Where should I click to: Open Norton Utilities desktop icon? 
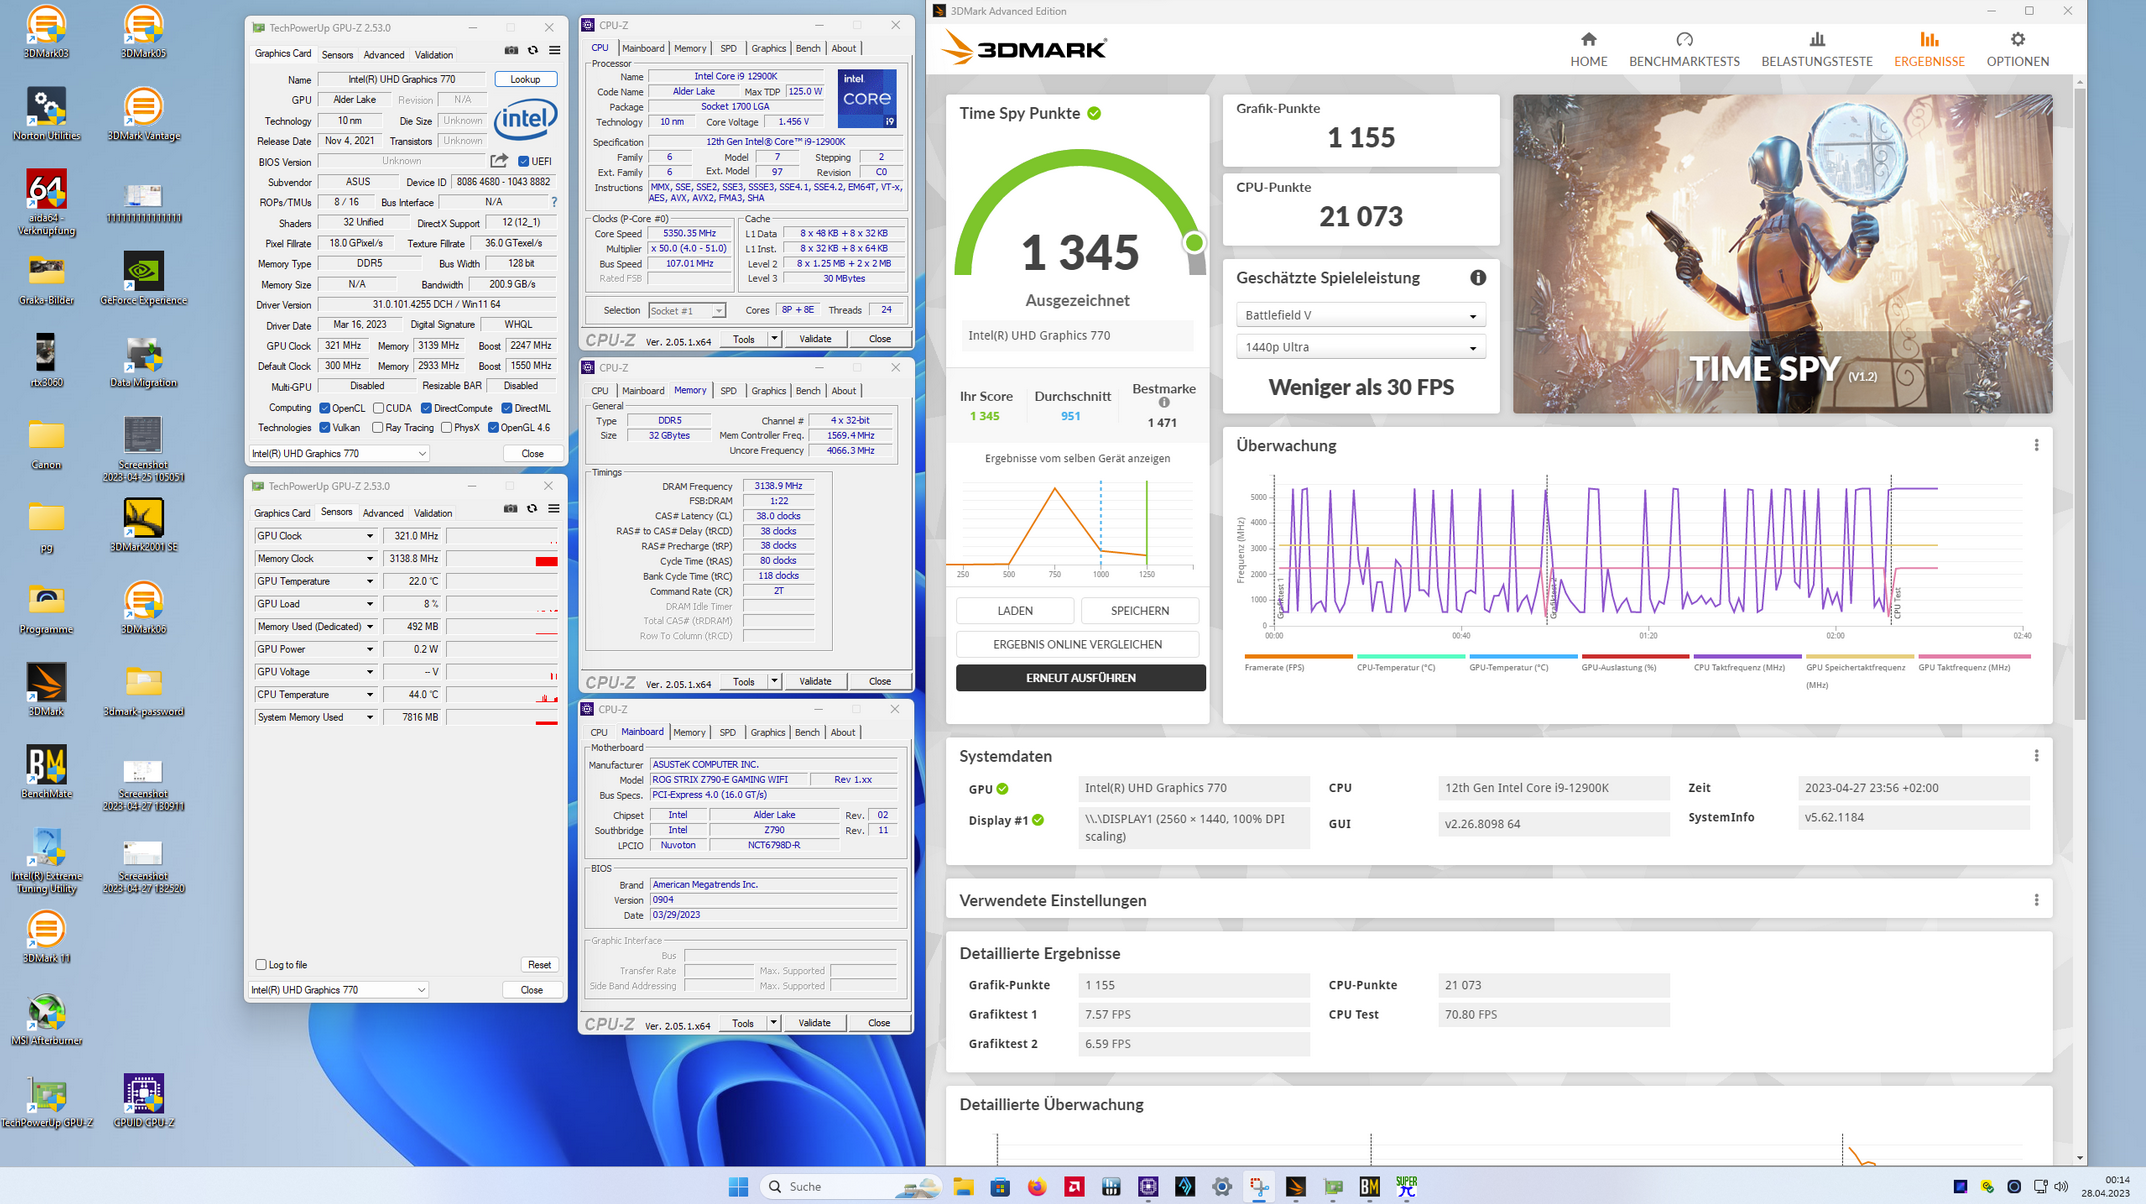coord(46,113)
